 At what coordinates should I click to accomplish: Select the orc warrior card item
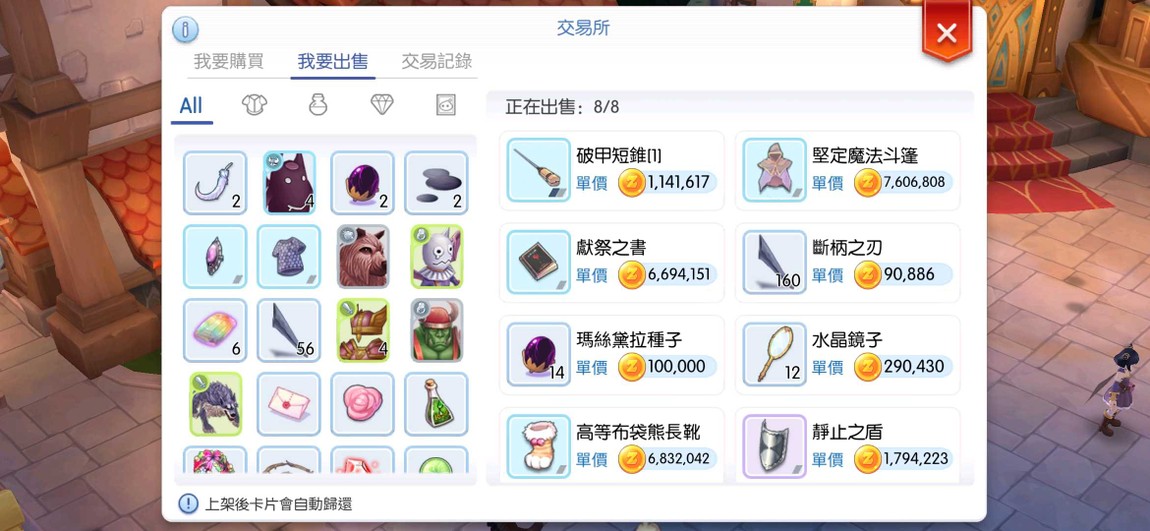(x=436, y=331)
